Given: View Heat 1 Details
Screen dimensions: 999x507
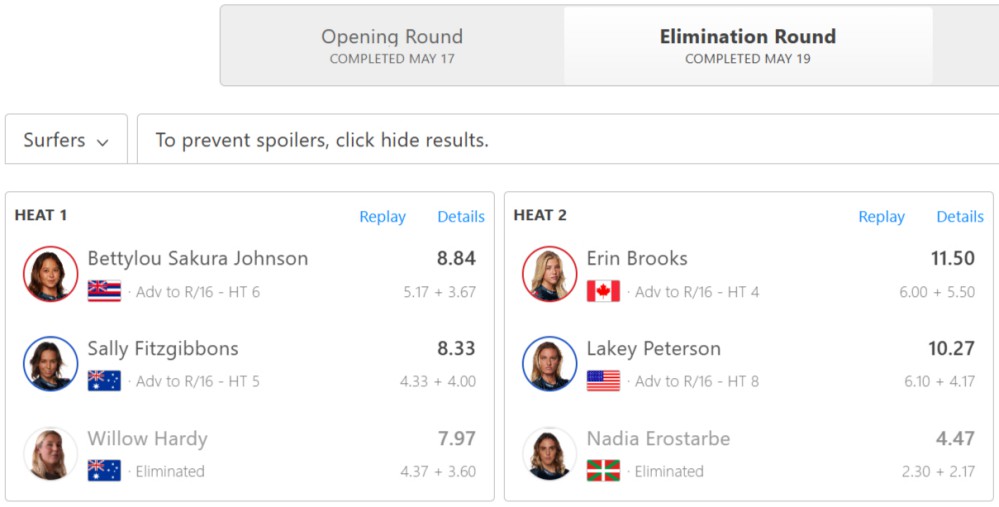Looking at the screenshot, I should click(461, 217).
